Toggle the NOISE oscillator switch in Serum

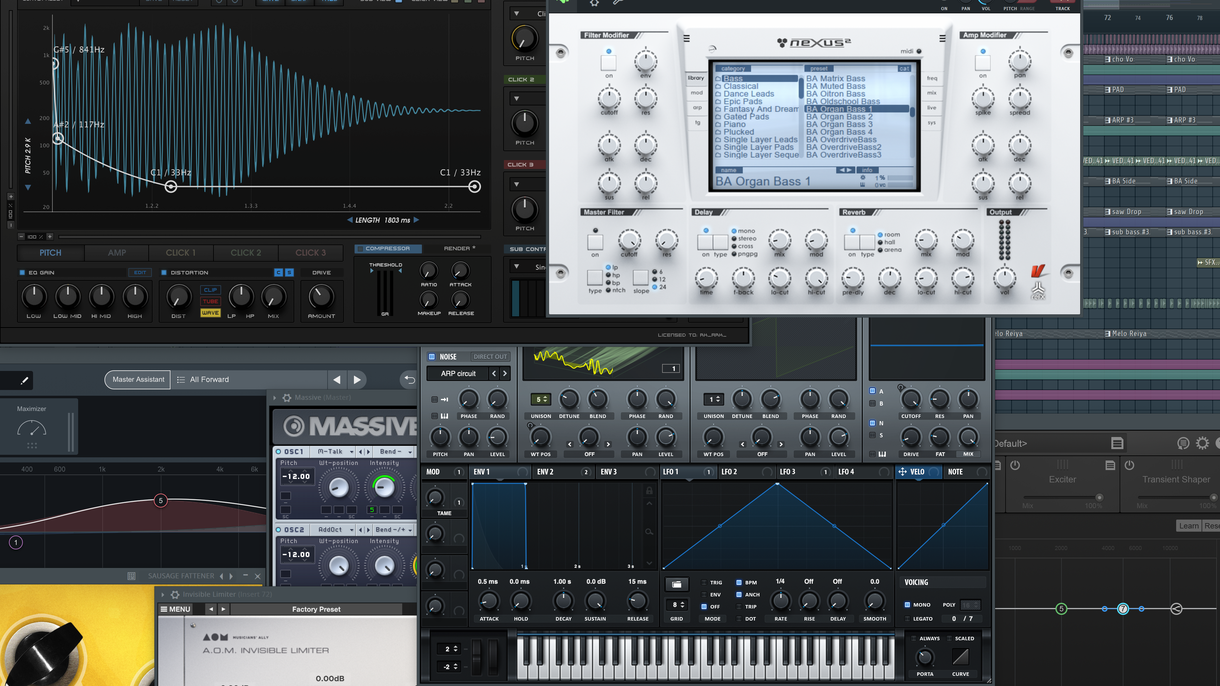point(432,357)
